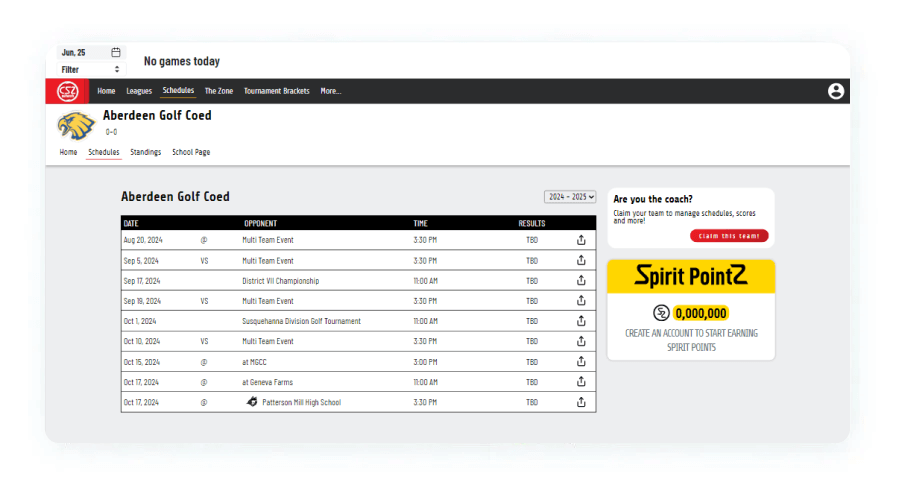Go to Tournament Brackets in navbar
The height and width of the screenshot is (490, 900).
pyautogui.click(x=277, y=91)
